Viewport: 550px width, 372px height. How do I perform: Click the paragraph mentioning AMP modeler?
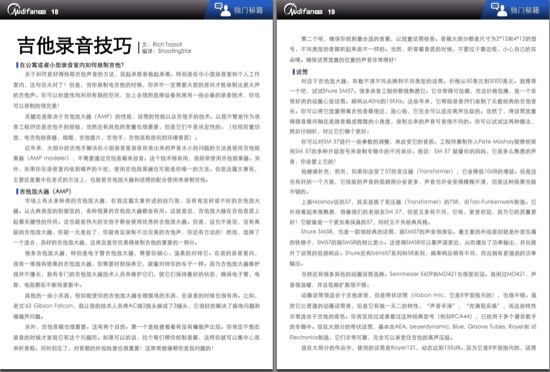coord(136,163)
